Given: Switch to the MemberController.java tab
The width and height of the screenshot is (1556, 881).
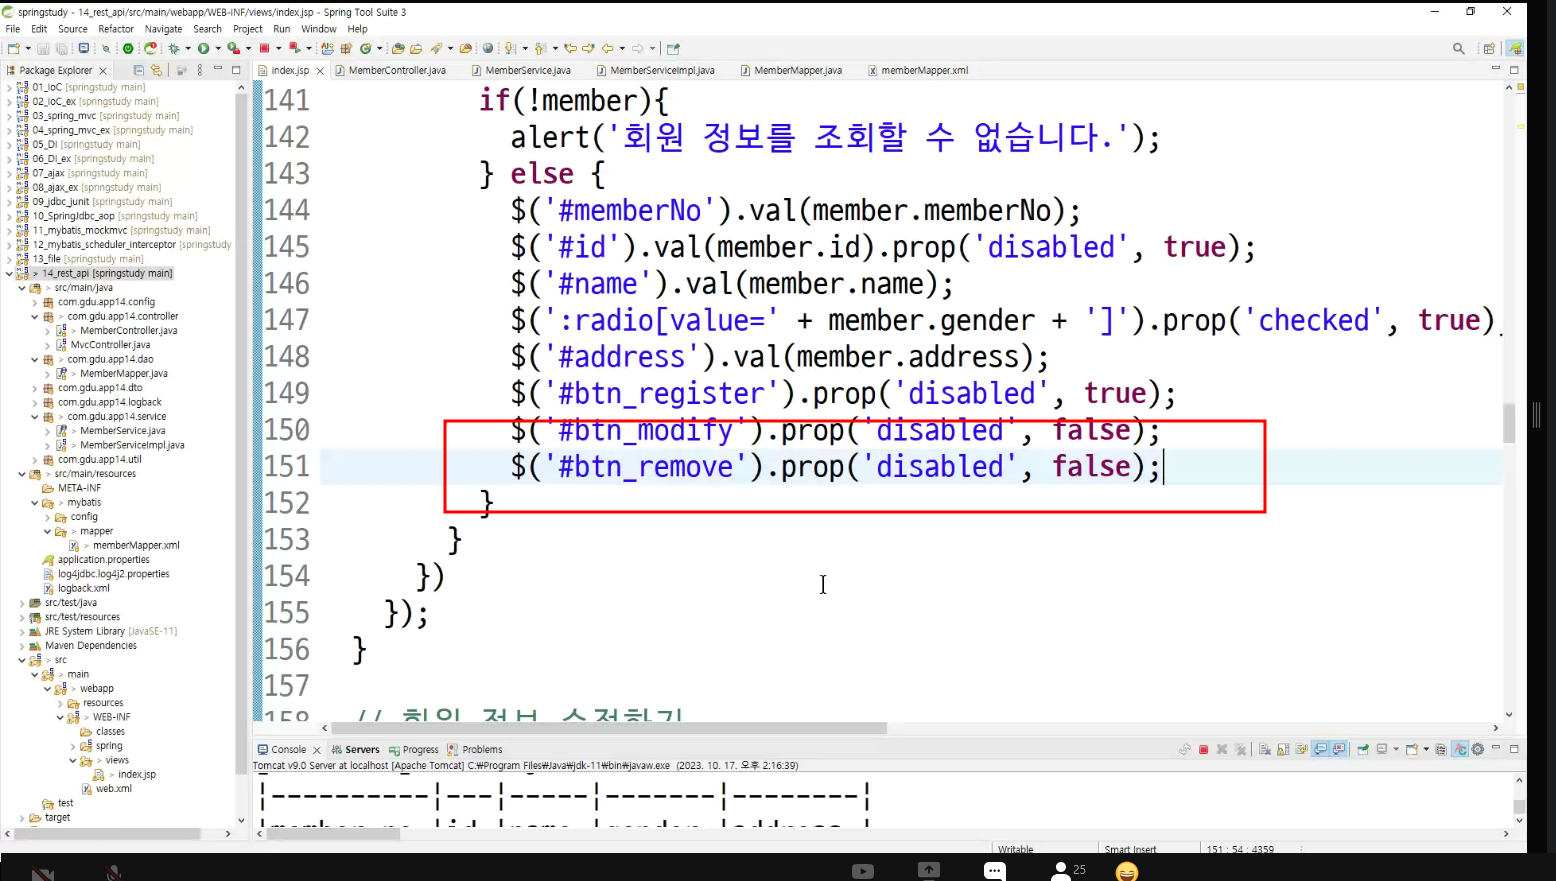Looking at the screenshot, I should 397,70.
